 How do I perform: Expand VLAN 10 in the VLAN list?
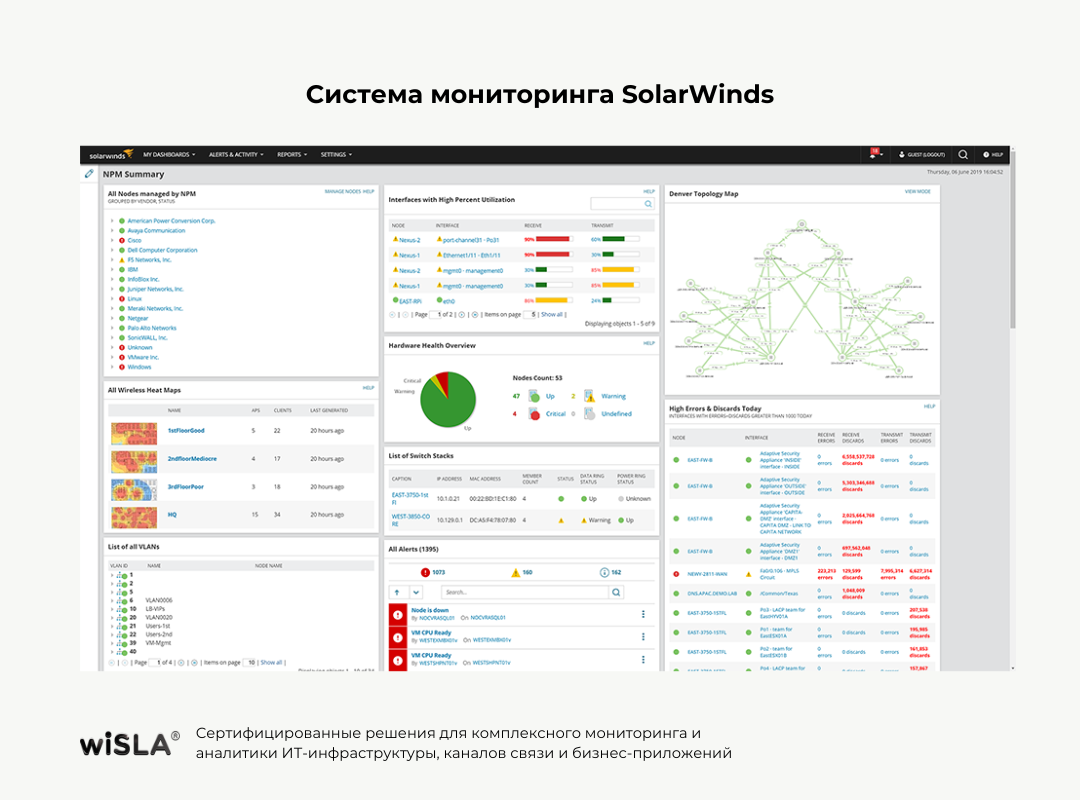(x=112, y=608)
